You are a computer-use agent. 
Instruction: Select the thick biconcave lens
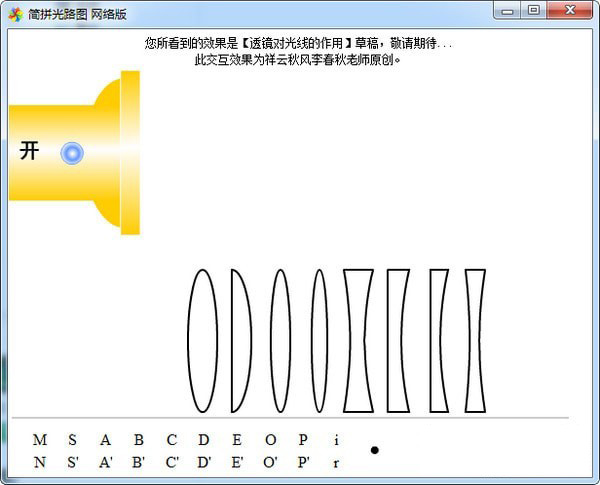(358, 341)
